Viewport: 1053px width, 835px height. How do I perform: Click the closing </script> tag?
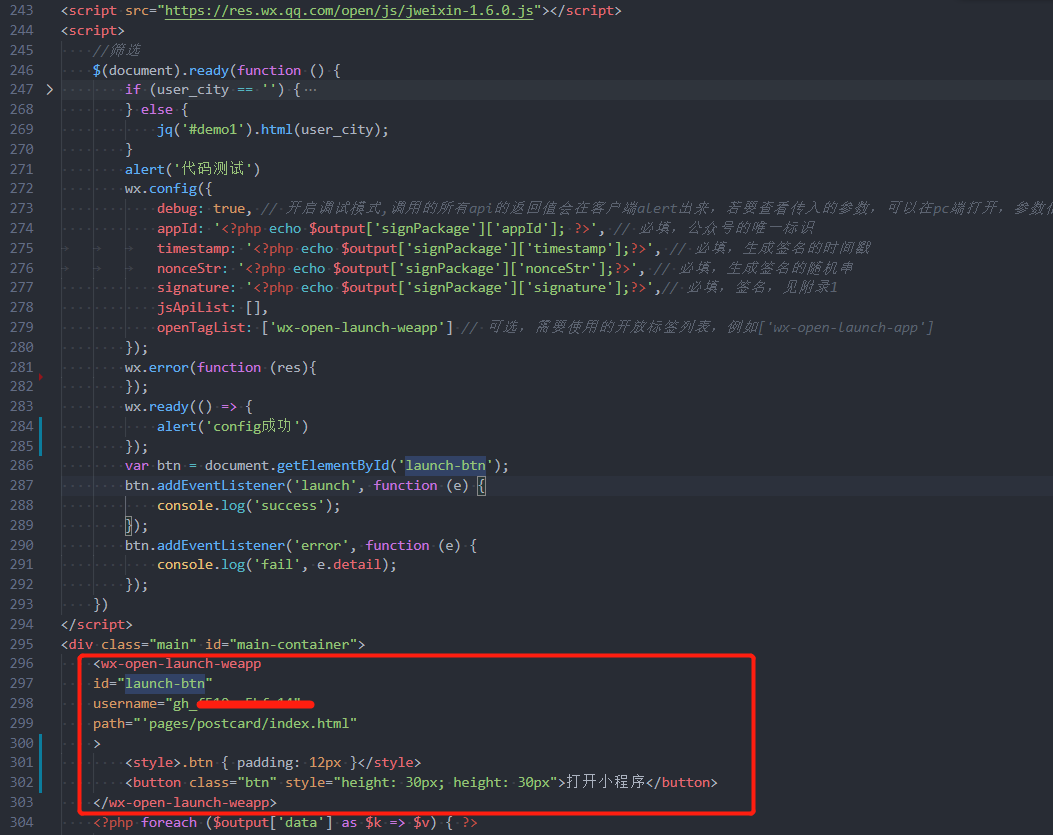pyautogui.click(x=97, y=624)
